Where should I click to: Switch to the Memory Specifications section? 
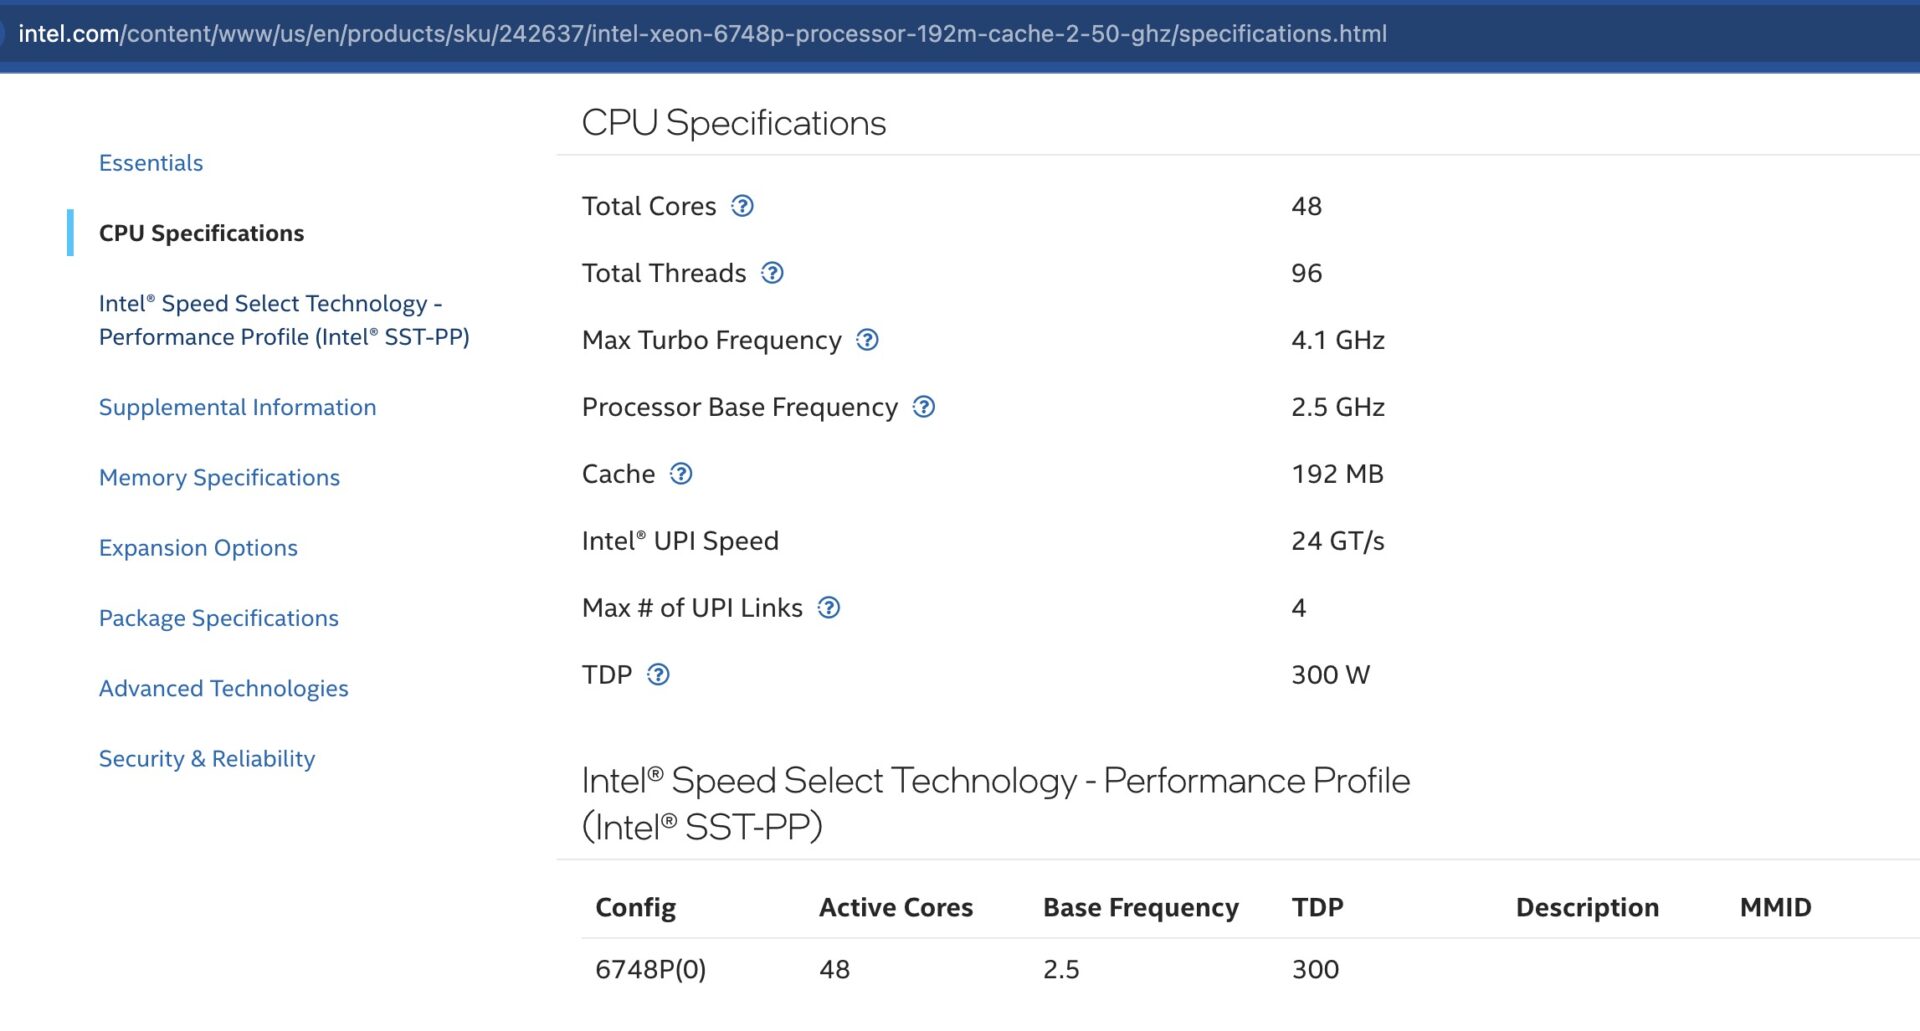[219, 477]
